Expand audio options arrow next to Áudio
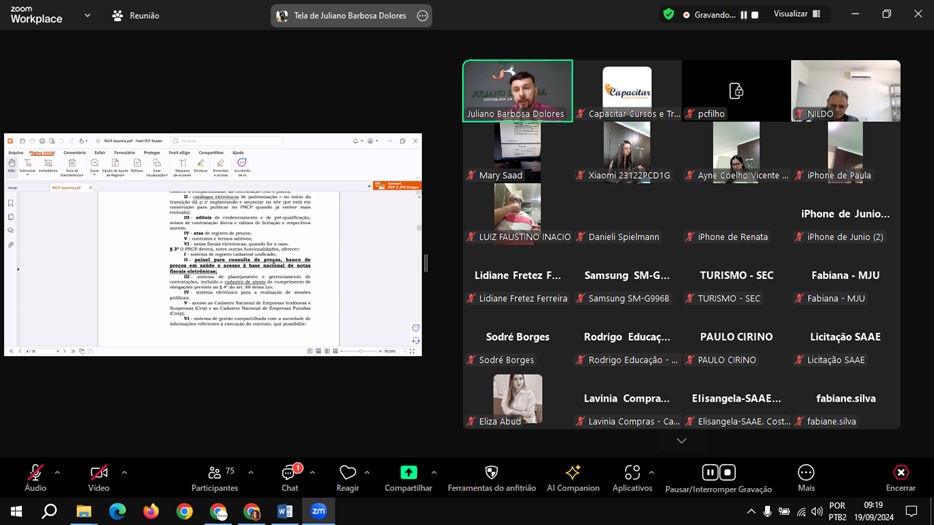Image resolution: width=934 pixels, height=525 pixels. click(x=57, y=472)
